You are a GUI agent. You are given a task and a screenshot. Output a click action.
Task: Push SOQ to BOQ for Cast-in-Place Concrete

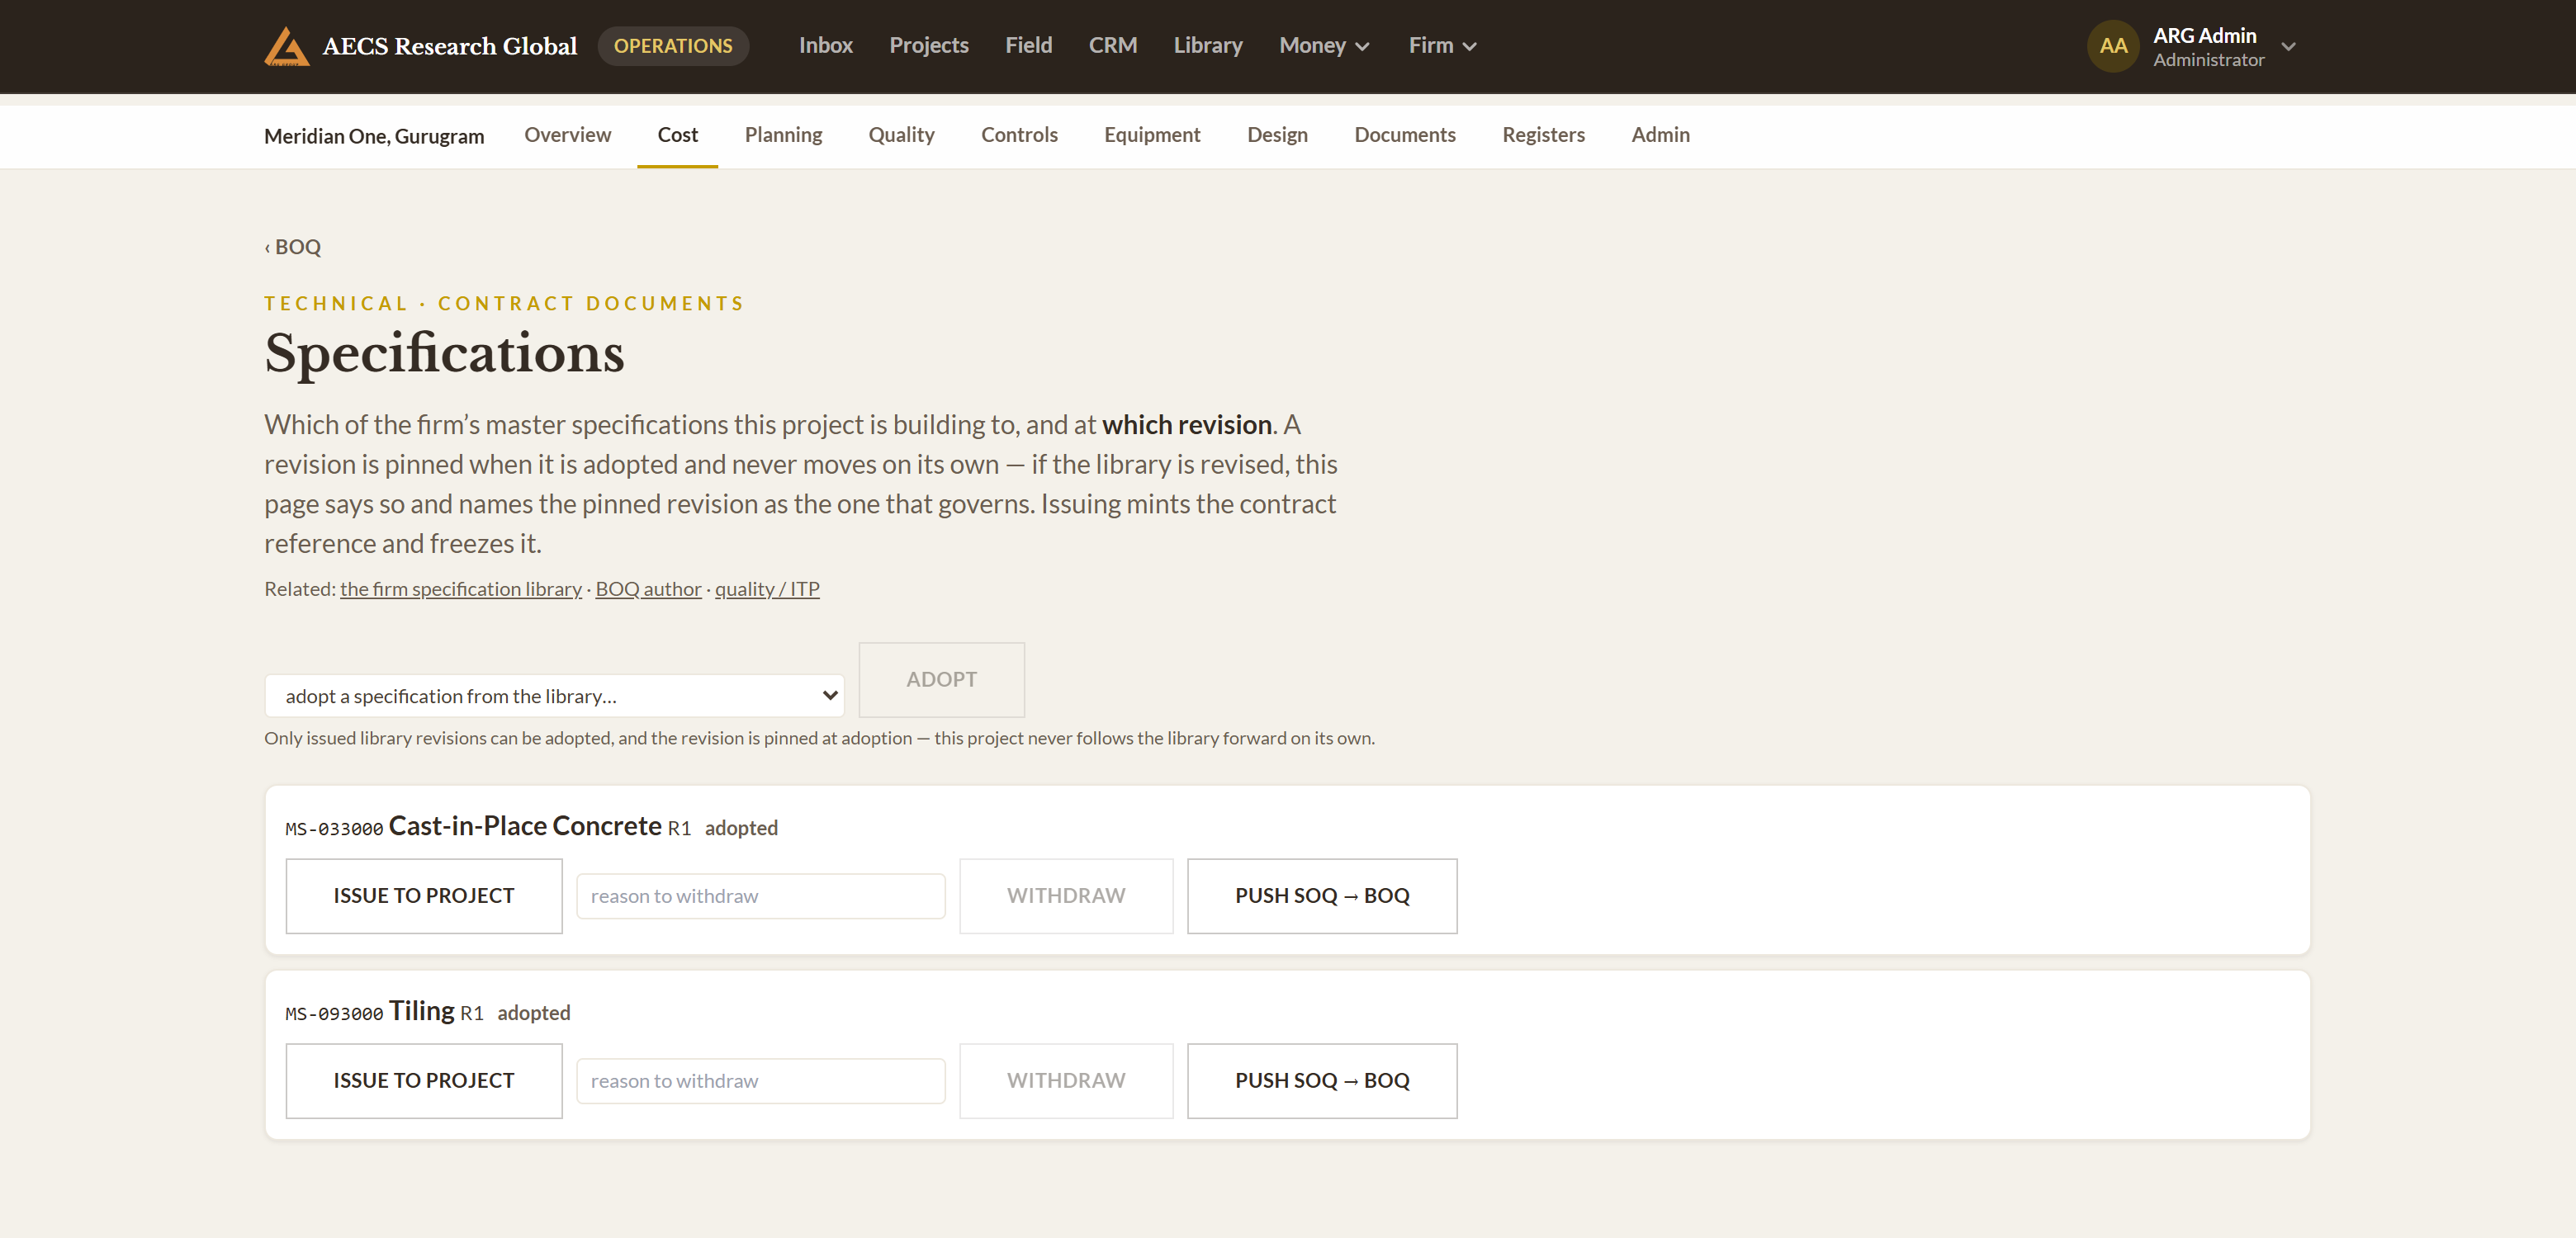(1322, 896)
